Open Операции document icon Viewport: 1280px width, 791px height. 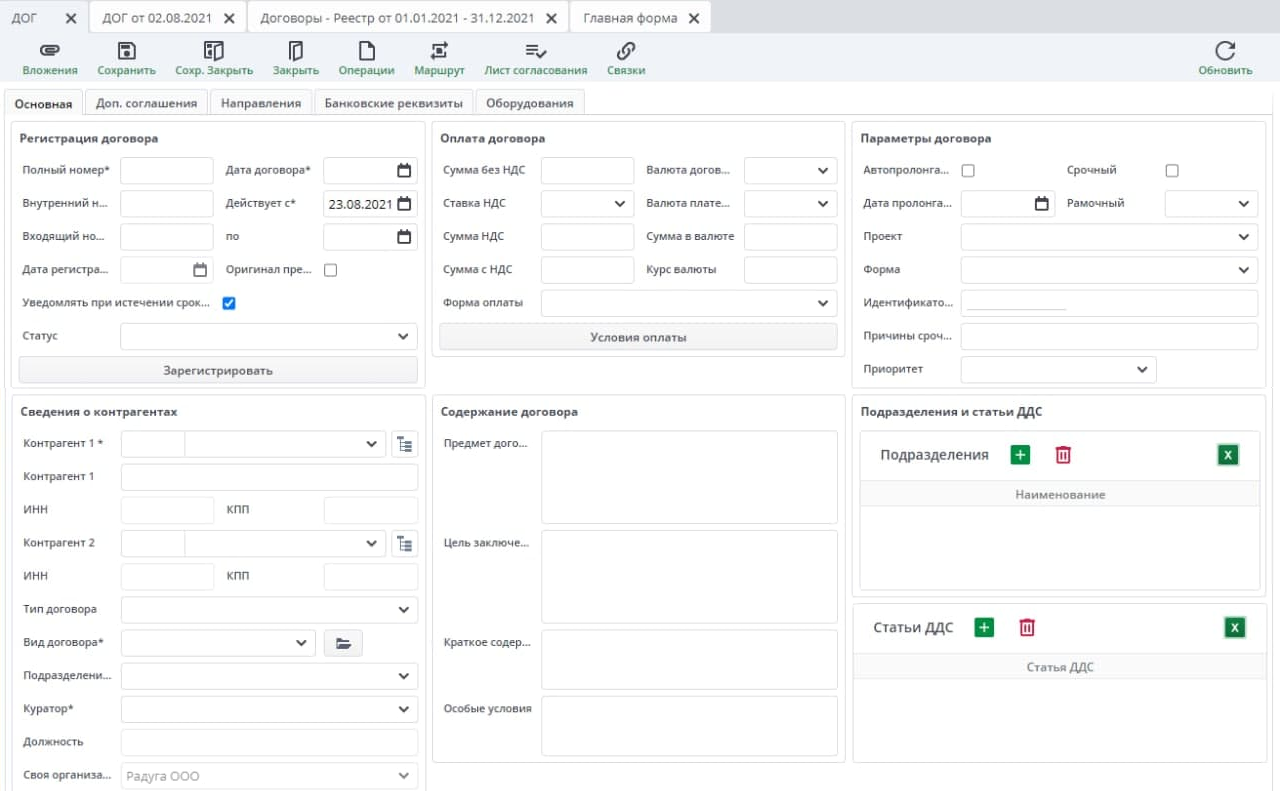click(366, 51)
